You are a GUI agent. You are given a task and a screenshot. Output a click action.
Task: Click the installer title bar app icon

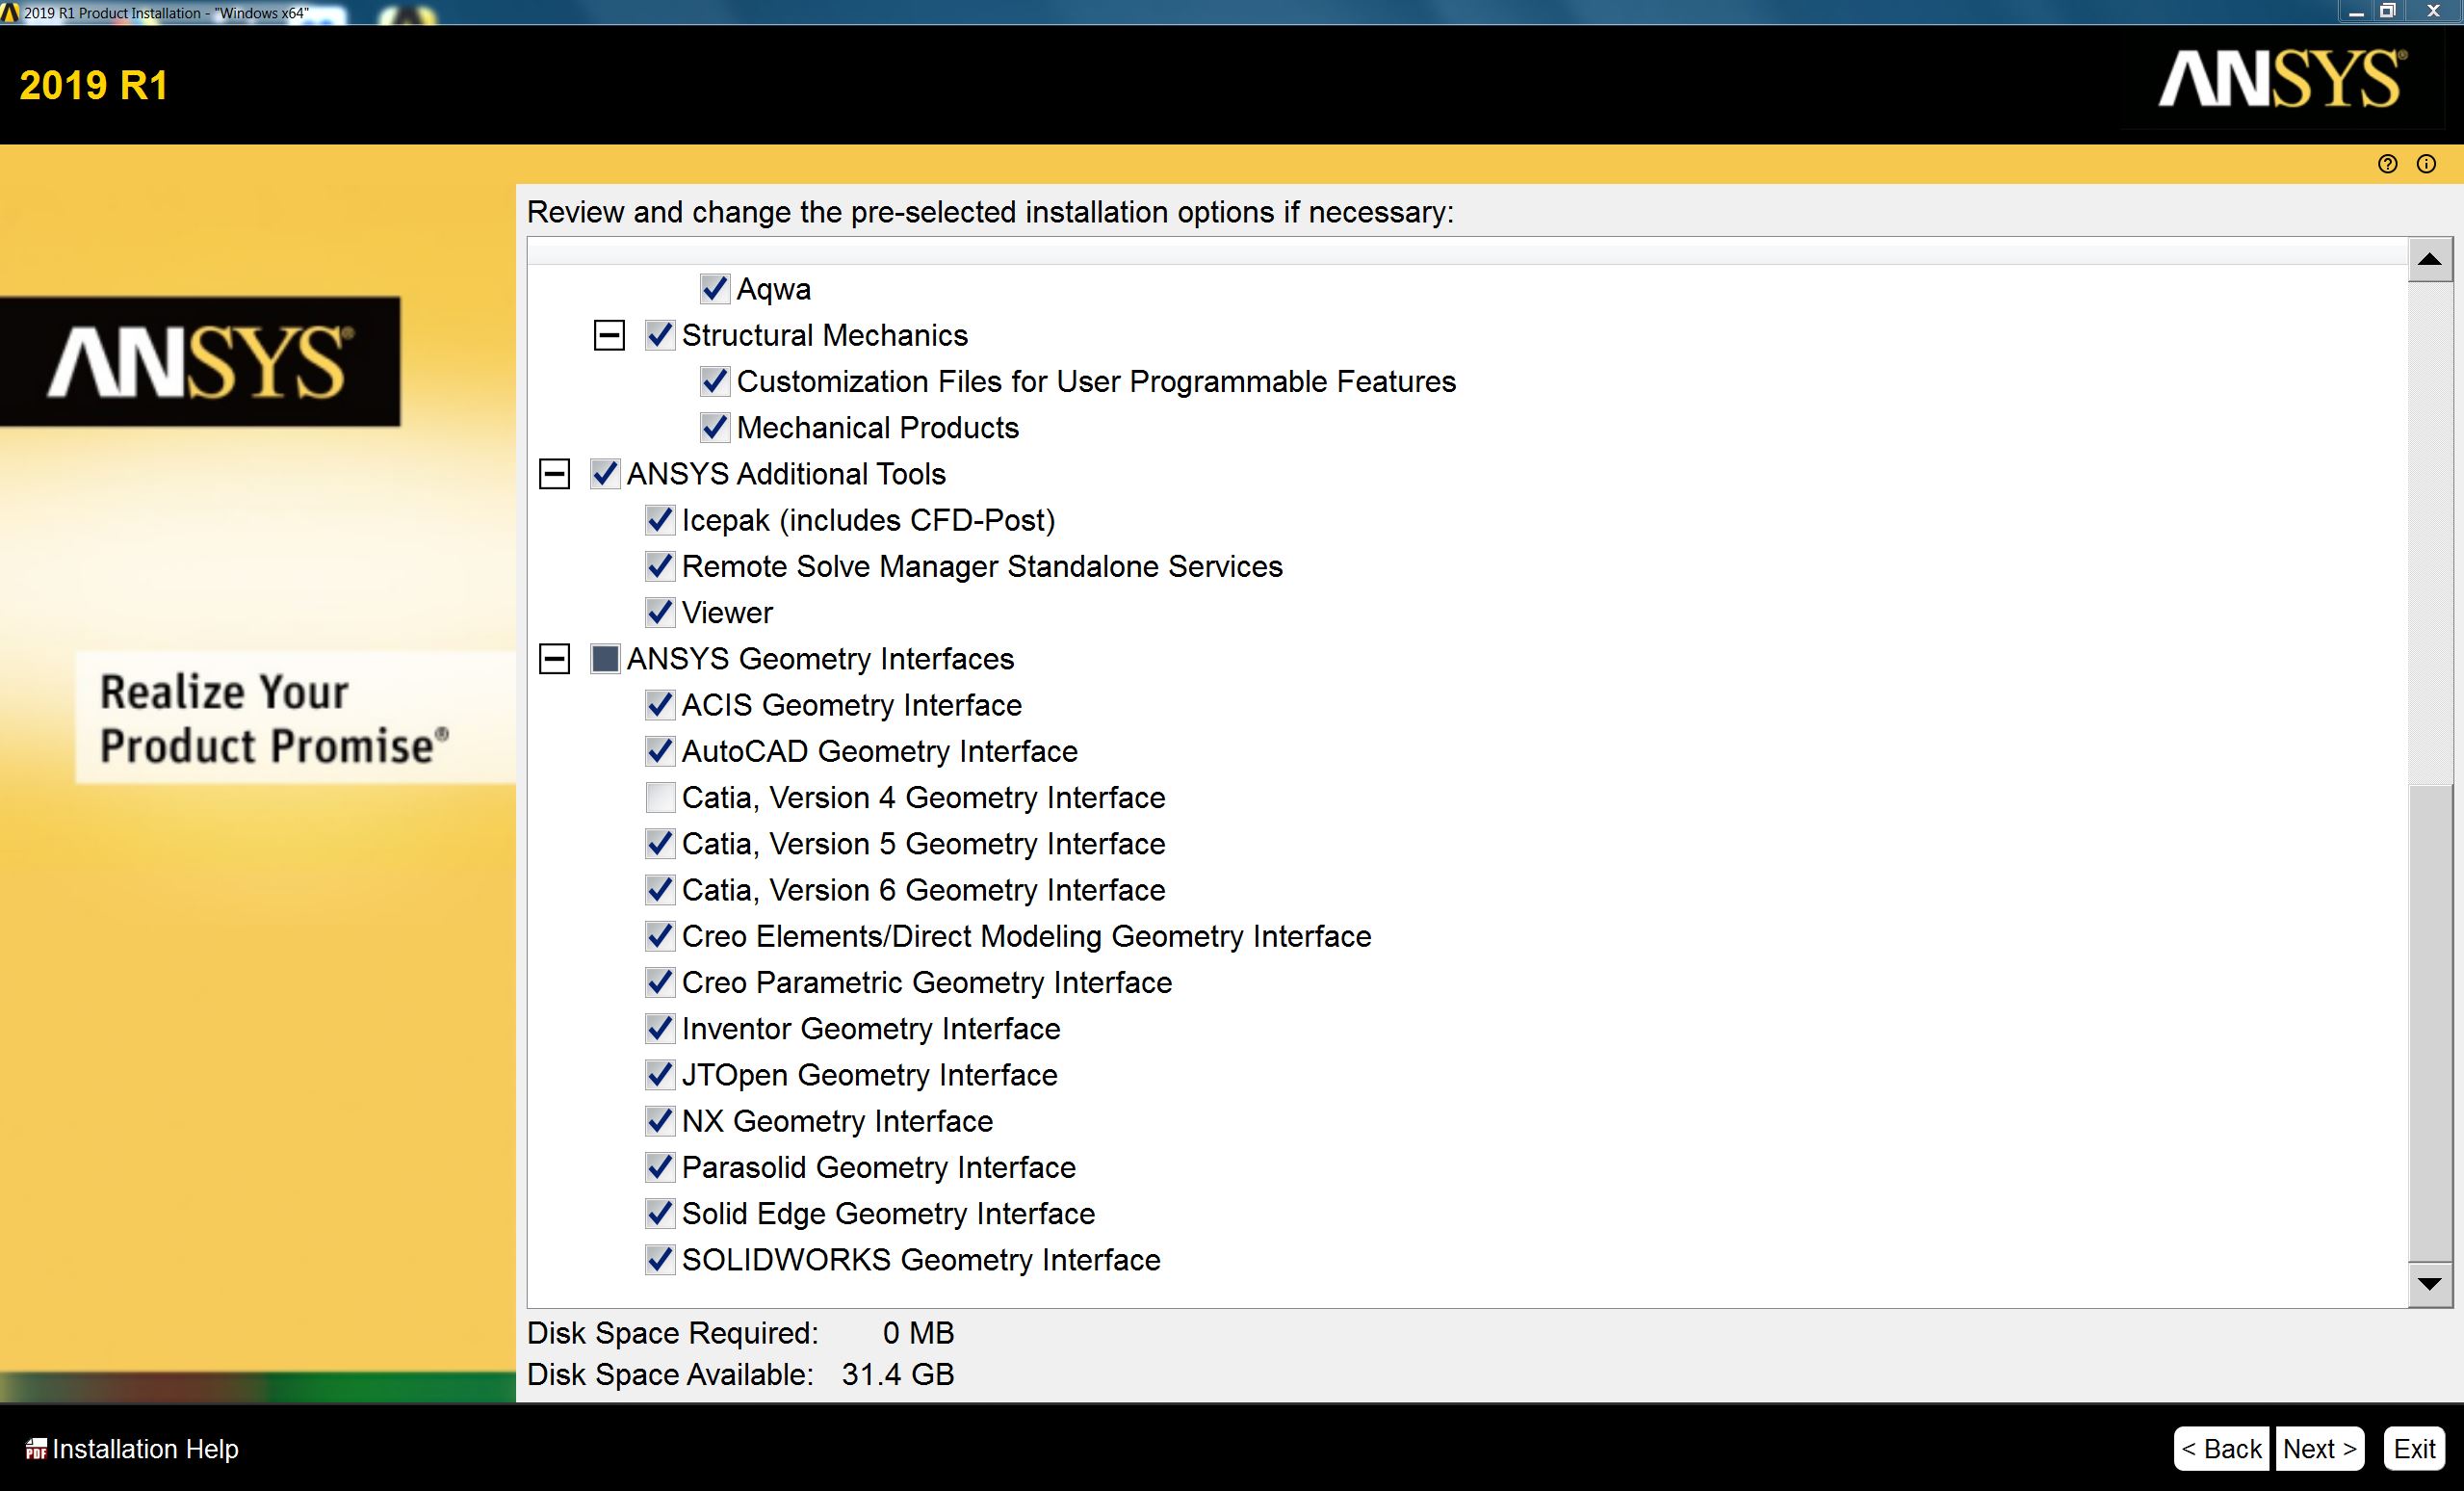[x=10, y=12]
